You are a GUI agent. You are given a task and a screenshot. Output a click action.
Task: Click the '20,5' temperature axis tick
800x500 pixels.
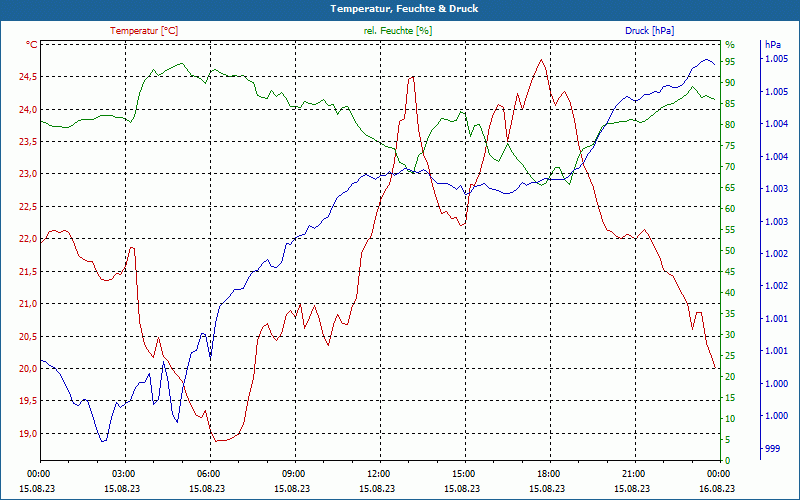(28, 336)
